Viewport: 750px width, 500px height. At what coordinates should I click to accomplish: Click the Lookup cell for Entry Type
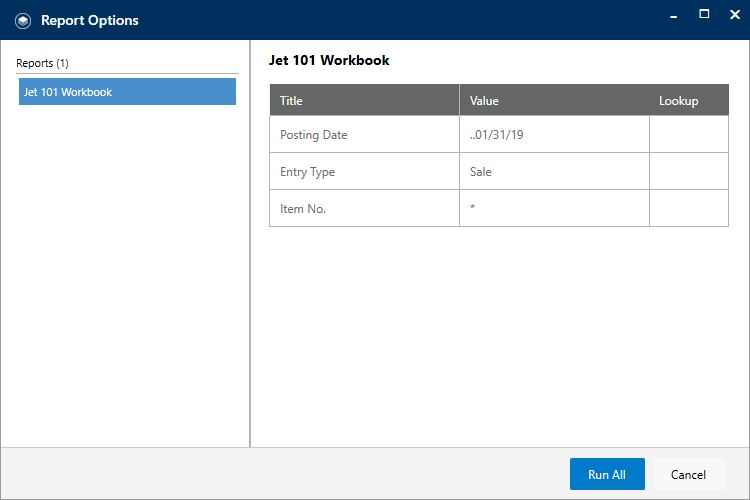tap(689, 171)
